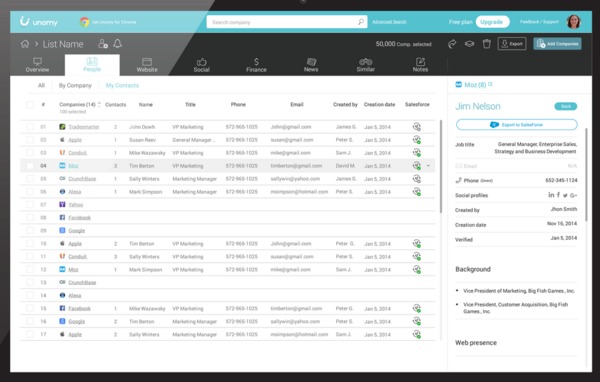
Task: Click the add-user icon next to List Name
Action: 103,44
